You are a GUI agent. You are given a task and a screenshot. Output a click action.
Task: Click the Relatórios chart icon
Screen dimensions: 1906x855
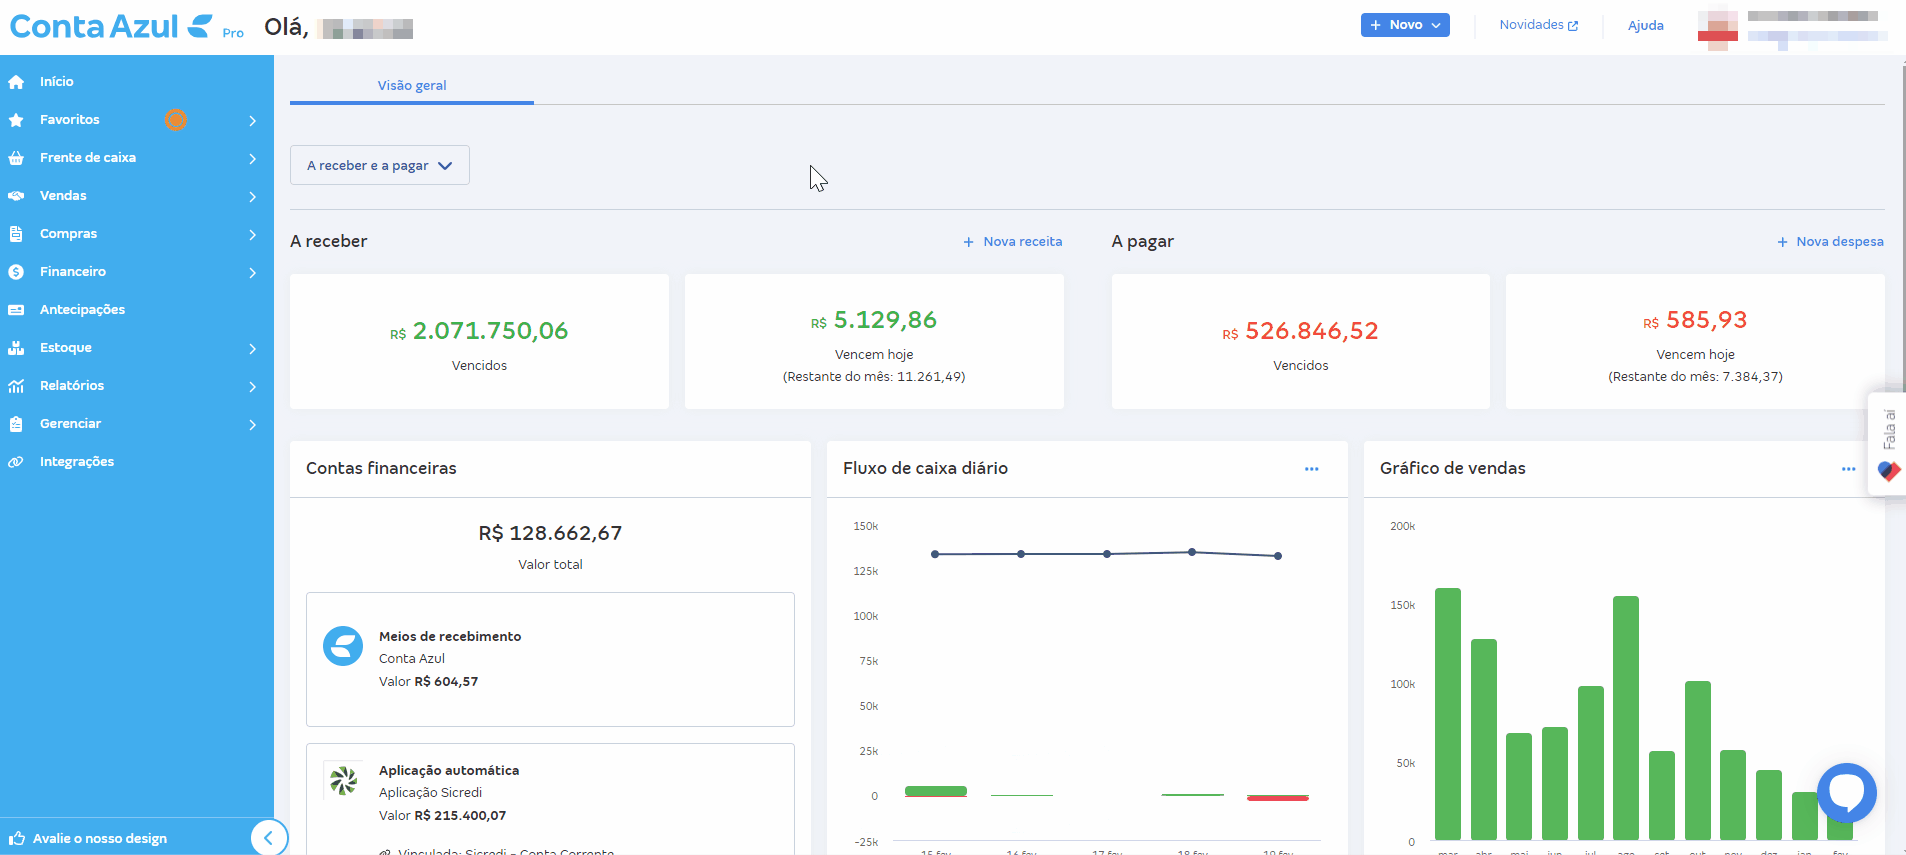[x=16, y=386]
